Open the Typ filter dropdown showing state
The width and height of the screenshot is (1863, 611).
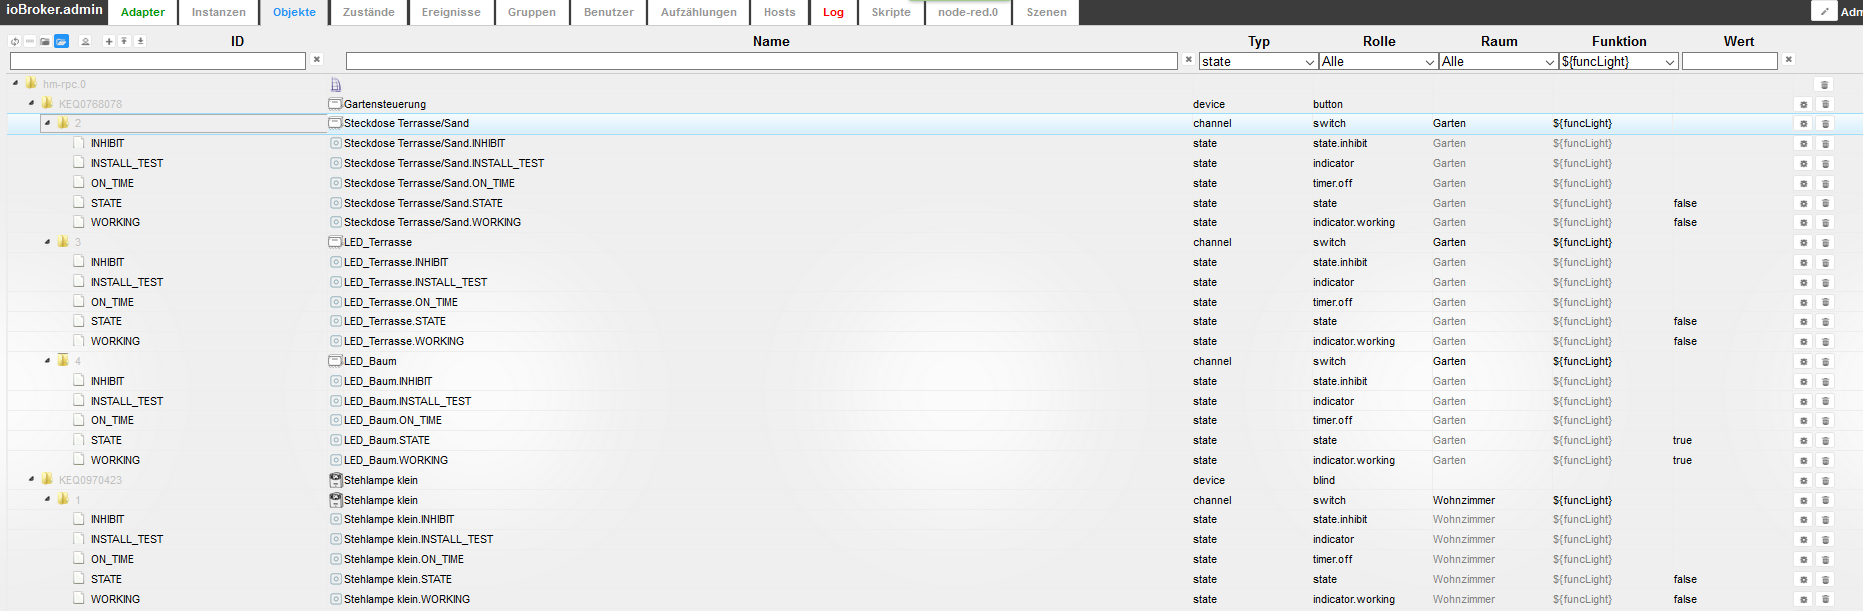(1258, 61)
